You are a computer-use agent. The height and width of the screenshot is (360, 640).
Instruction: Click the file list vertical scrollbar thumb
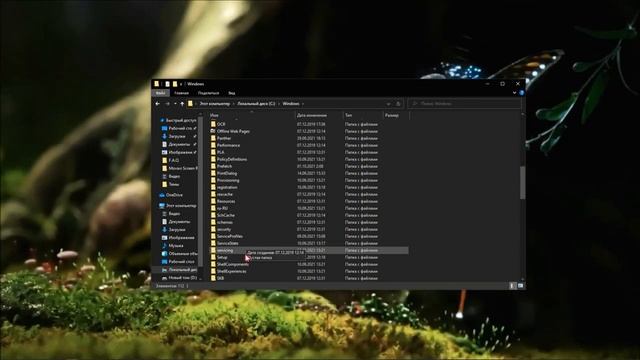click(x=522, y=182)
